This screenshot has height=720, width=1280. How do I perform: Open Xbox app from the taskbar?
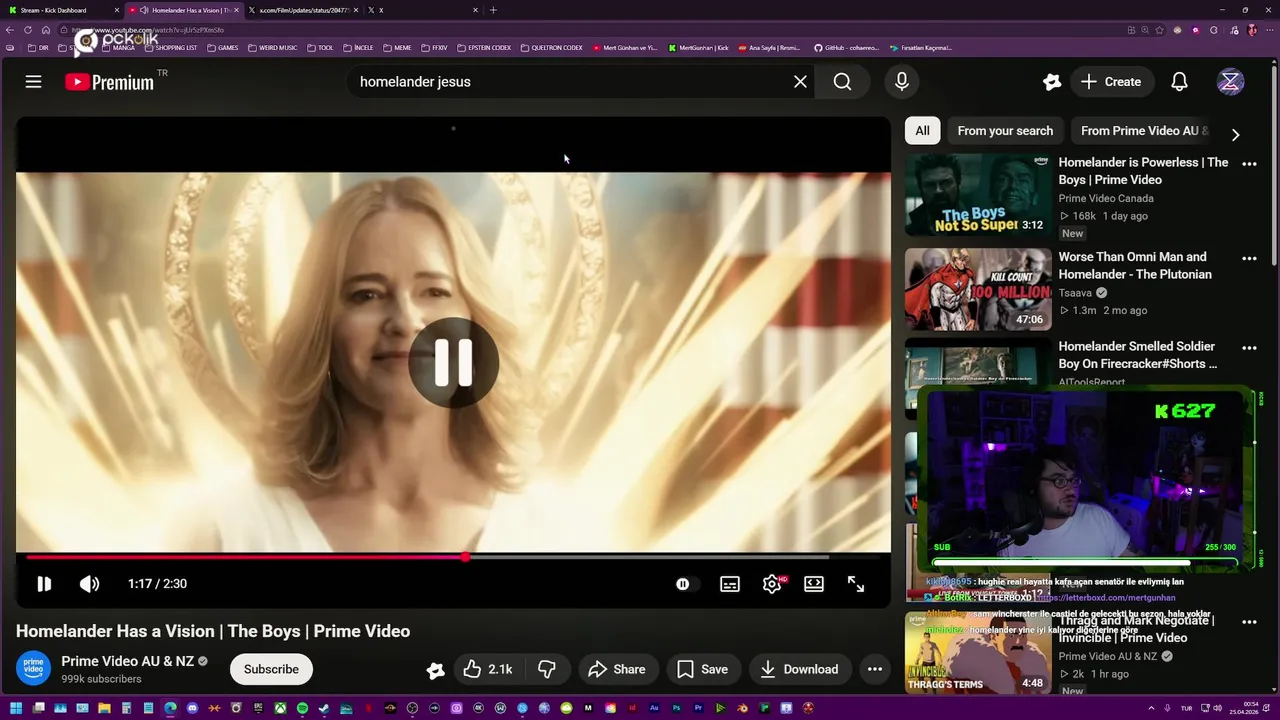click(x=280, y=708)
